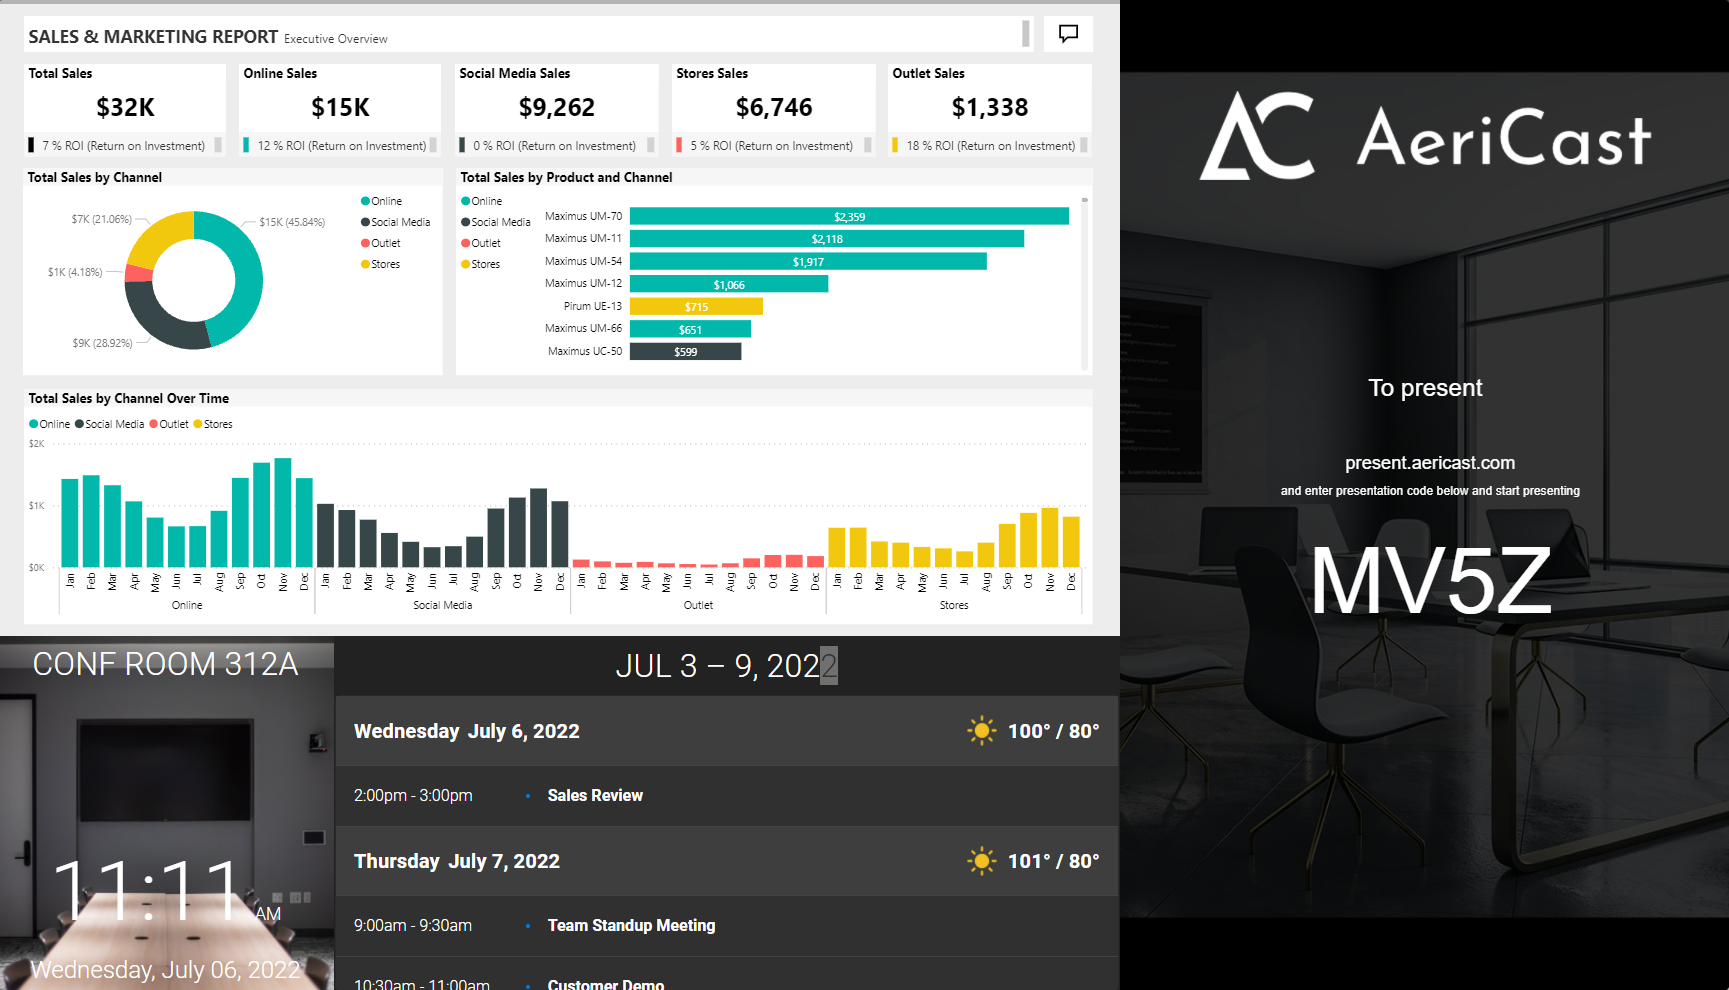Click the $7K (21.06%) donut label

click(102, 219)
